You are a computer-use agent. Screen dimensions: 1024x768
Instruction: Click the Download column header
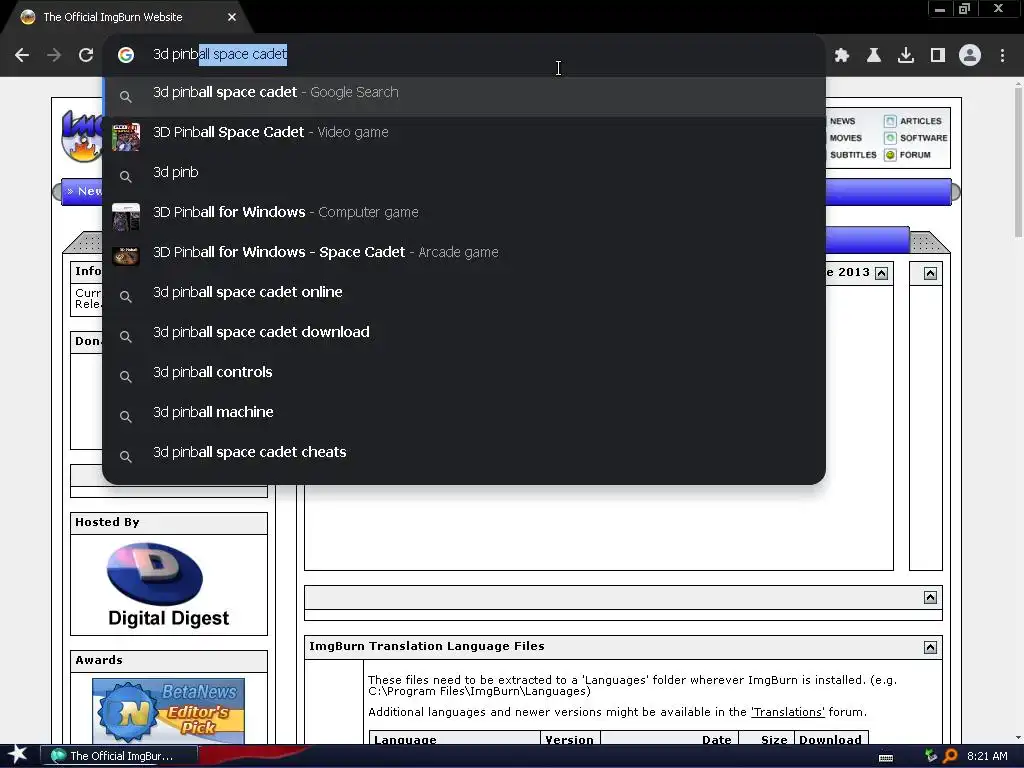tap(830, 739)
